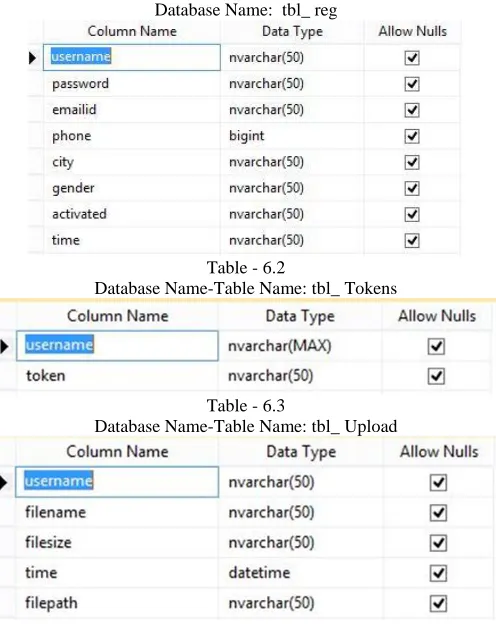This screenshot has width=496, height=632.
Task: Click Allow Nulls header in tbl_Upload table
Action: (439, 452)
